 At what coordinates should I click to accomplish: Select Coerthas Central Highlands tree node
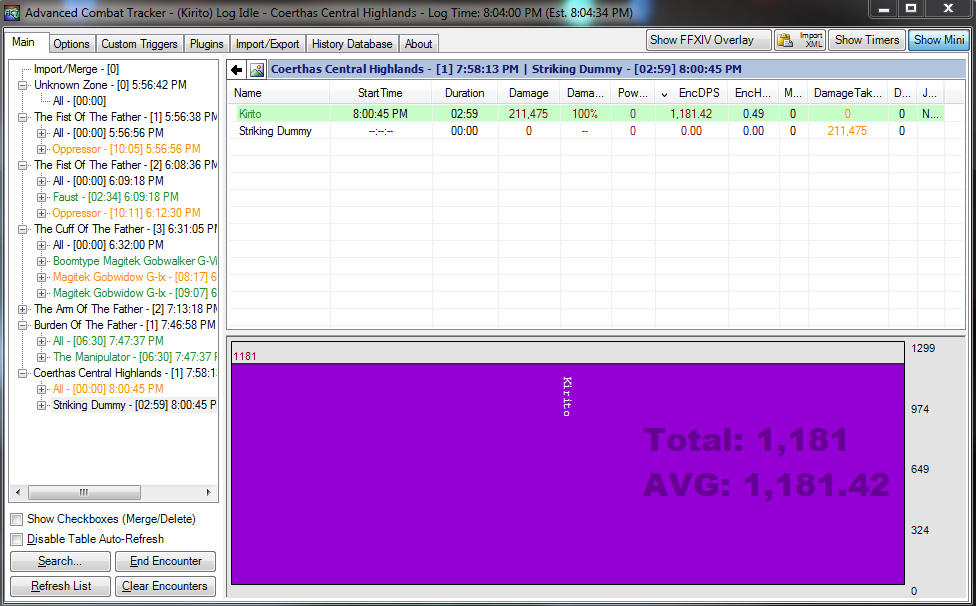pos(125,373)
